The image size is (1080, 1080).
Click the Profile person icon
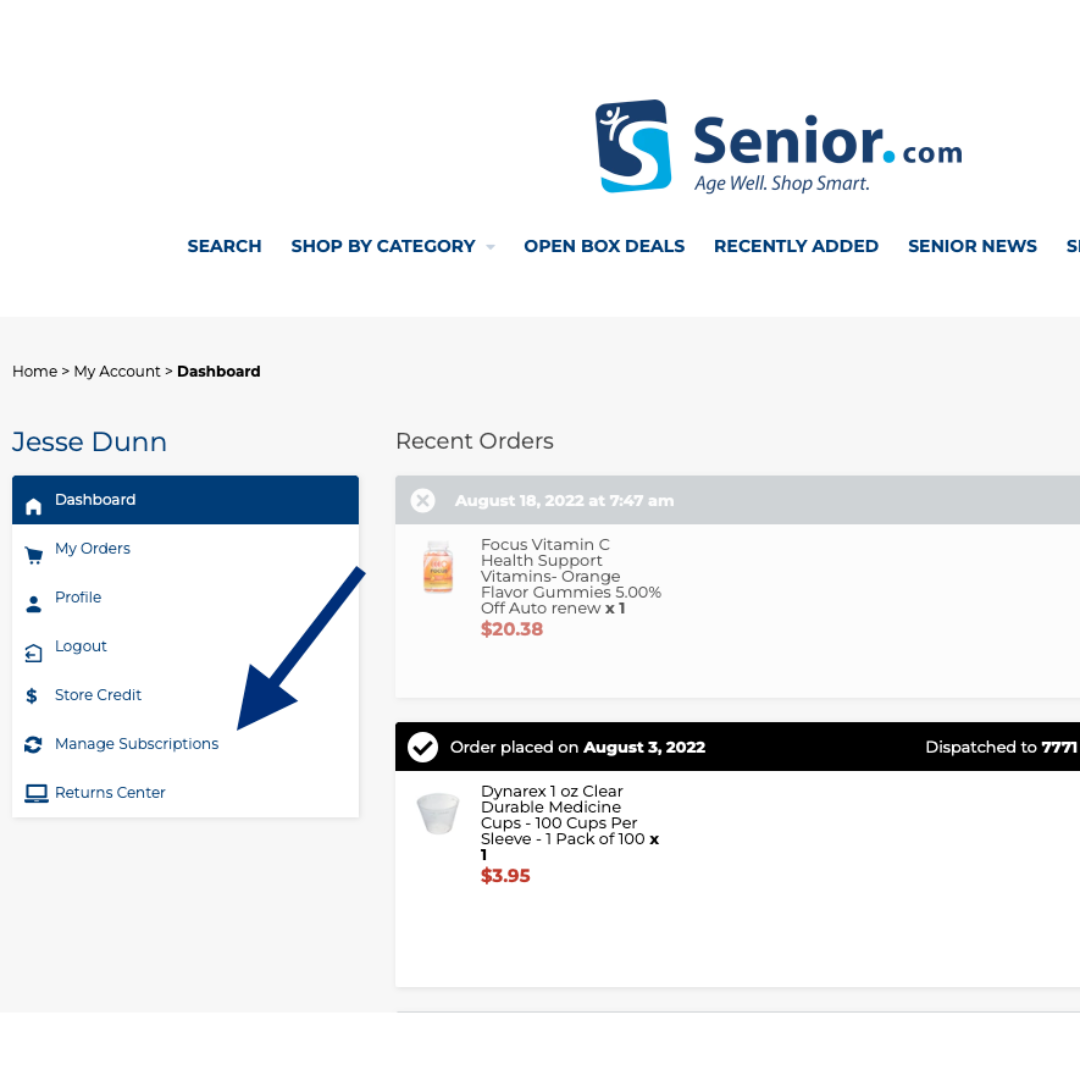coord(34,604)
